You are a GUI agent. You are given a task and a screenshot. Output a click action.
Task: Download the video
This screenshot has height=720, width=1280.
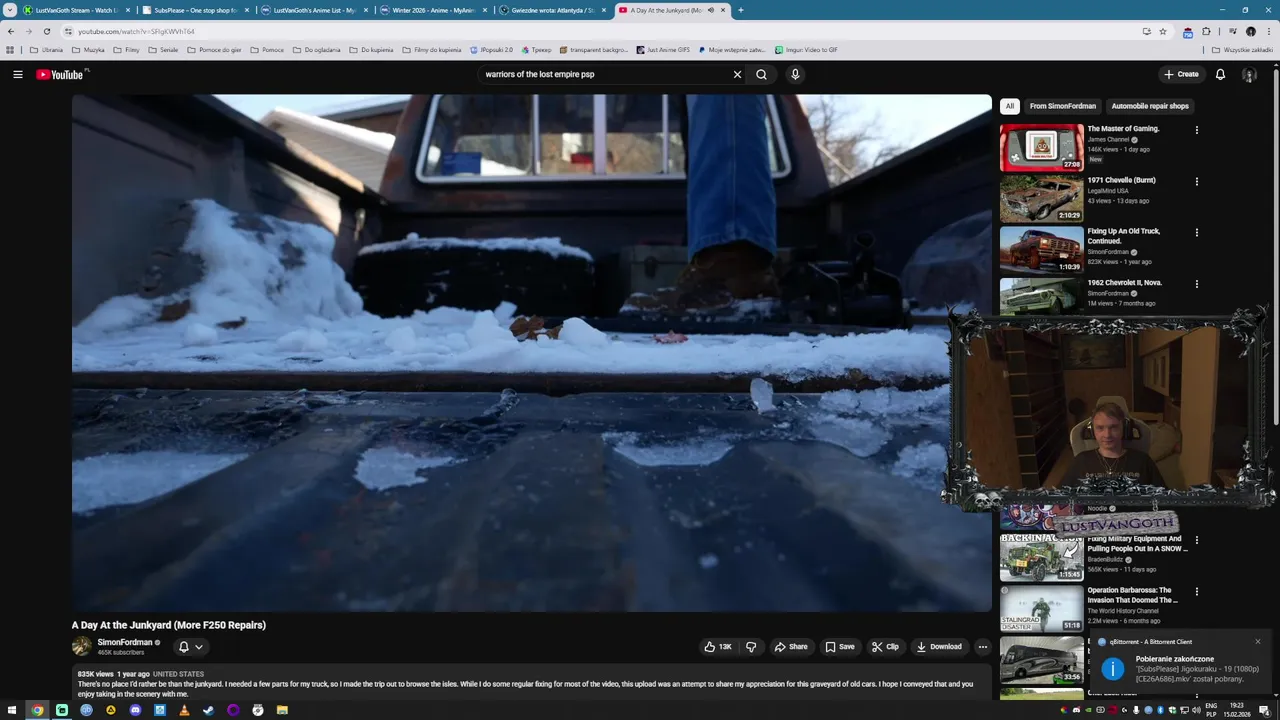point(939,646)
